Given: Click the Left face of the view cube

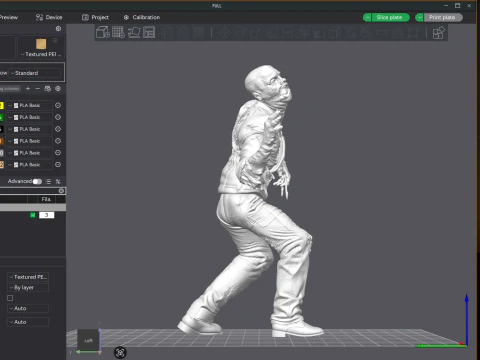Looking at the screenshot, I should (x=88, y=340).
